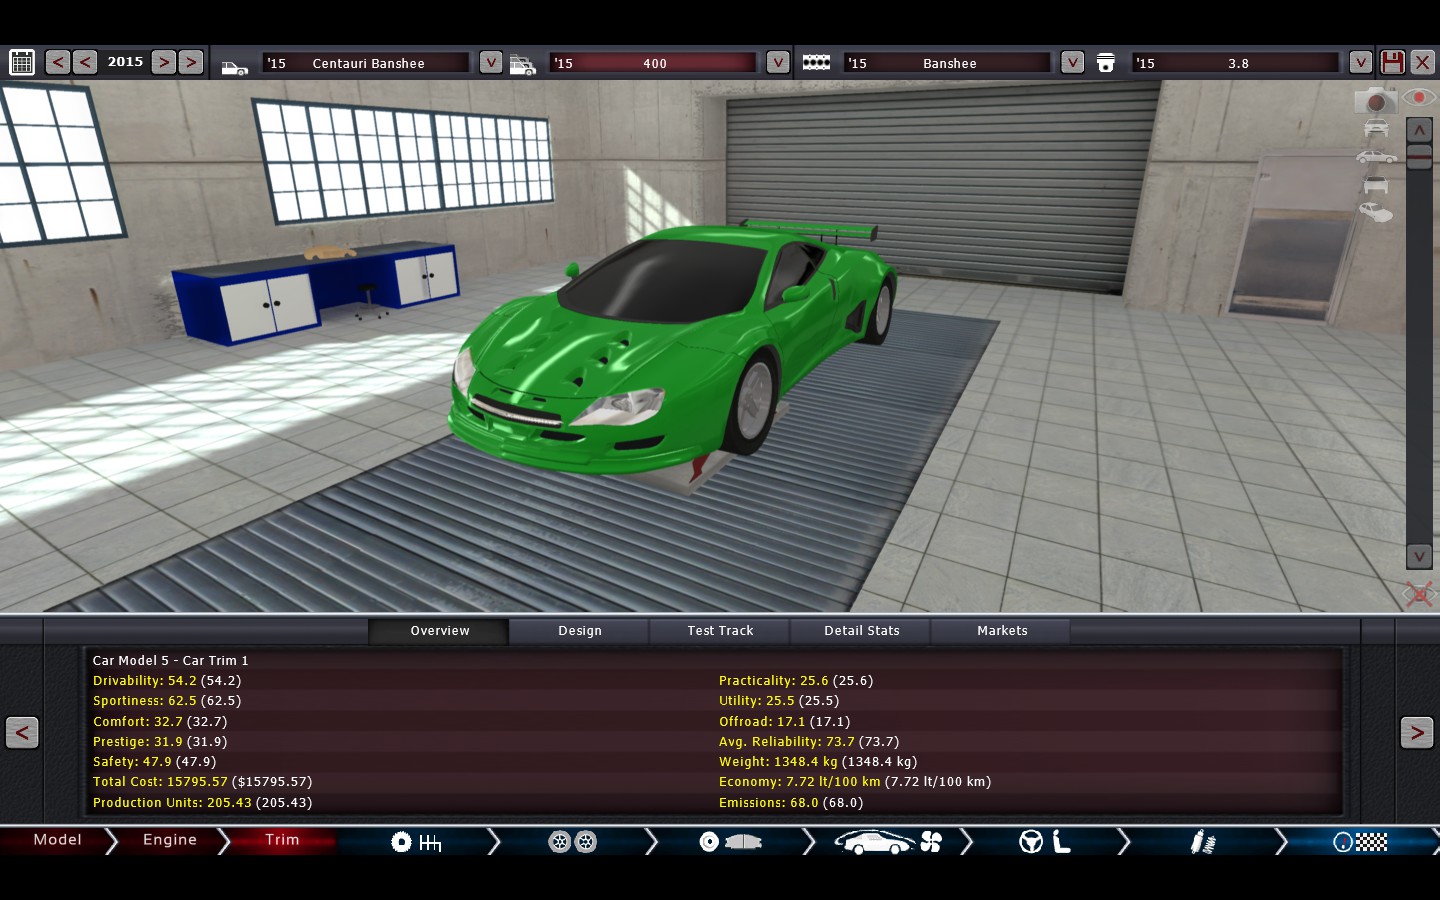Image resolution: width=1440 pixels, height=900 pixels.
Task: Click the Centauri Banshee model name field
Action: [x=366, y=63]
